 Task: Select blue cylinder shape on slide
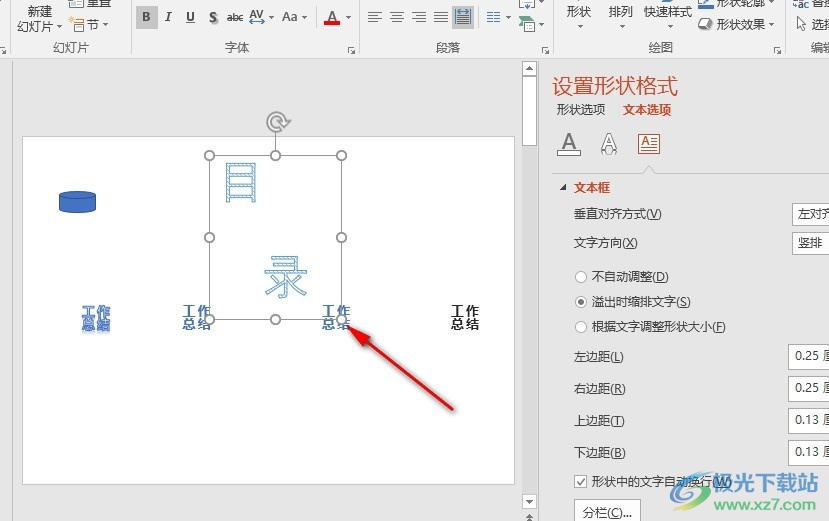pyautogui.click(x=77, y=202)
